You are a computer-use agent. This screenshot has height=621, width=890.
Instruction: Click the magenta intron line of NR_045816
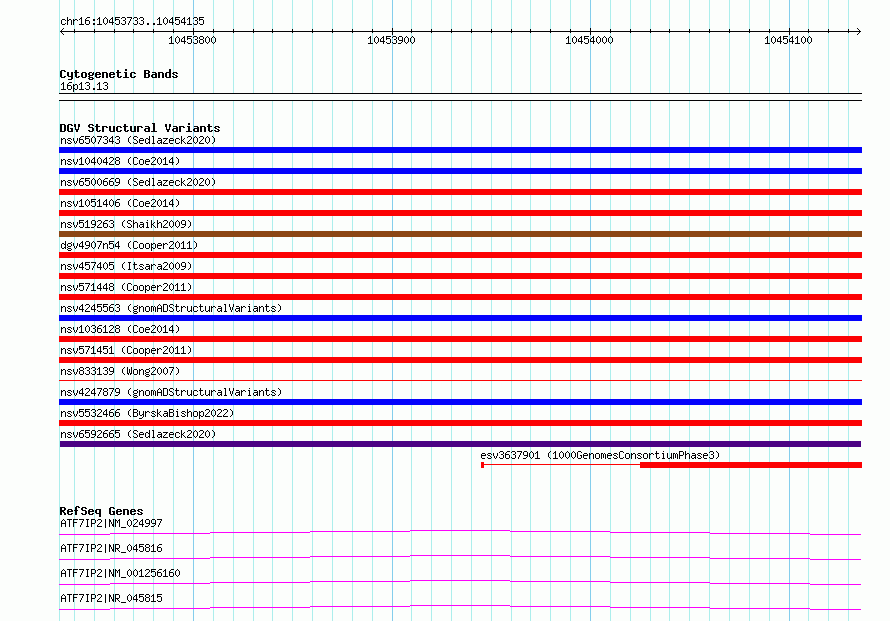pos(460,556)
